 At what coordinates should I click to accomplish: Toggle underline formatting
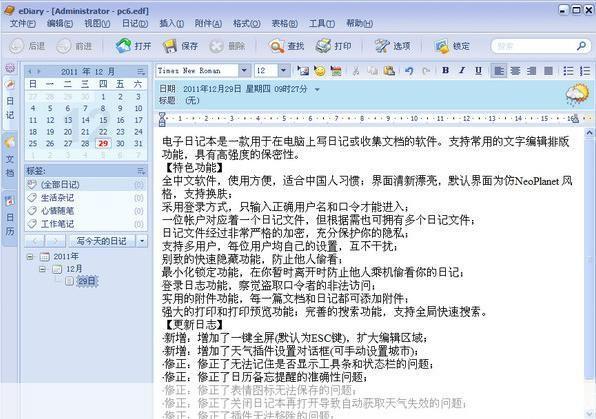(478, 70)
